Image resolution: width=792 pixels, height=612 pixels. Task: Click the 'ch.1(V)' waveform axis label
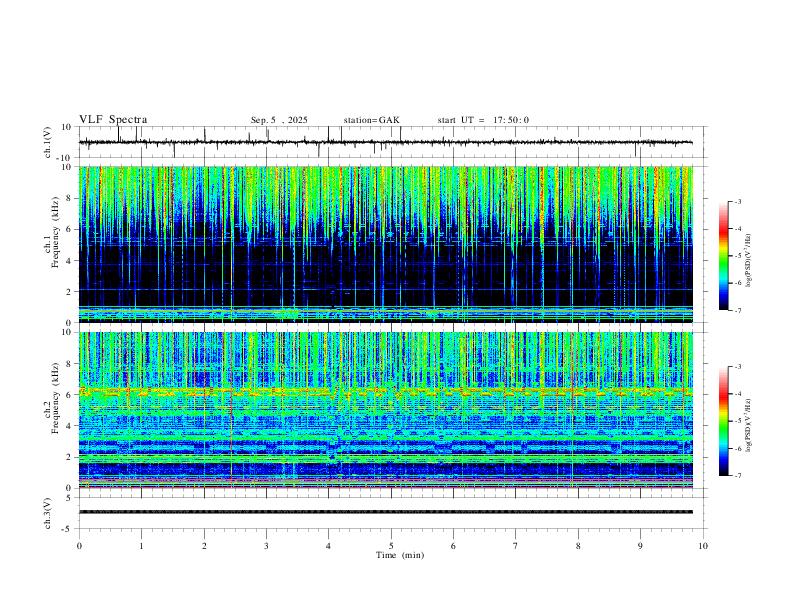[48, 142]
